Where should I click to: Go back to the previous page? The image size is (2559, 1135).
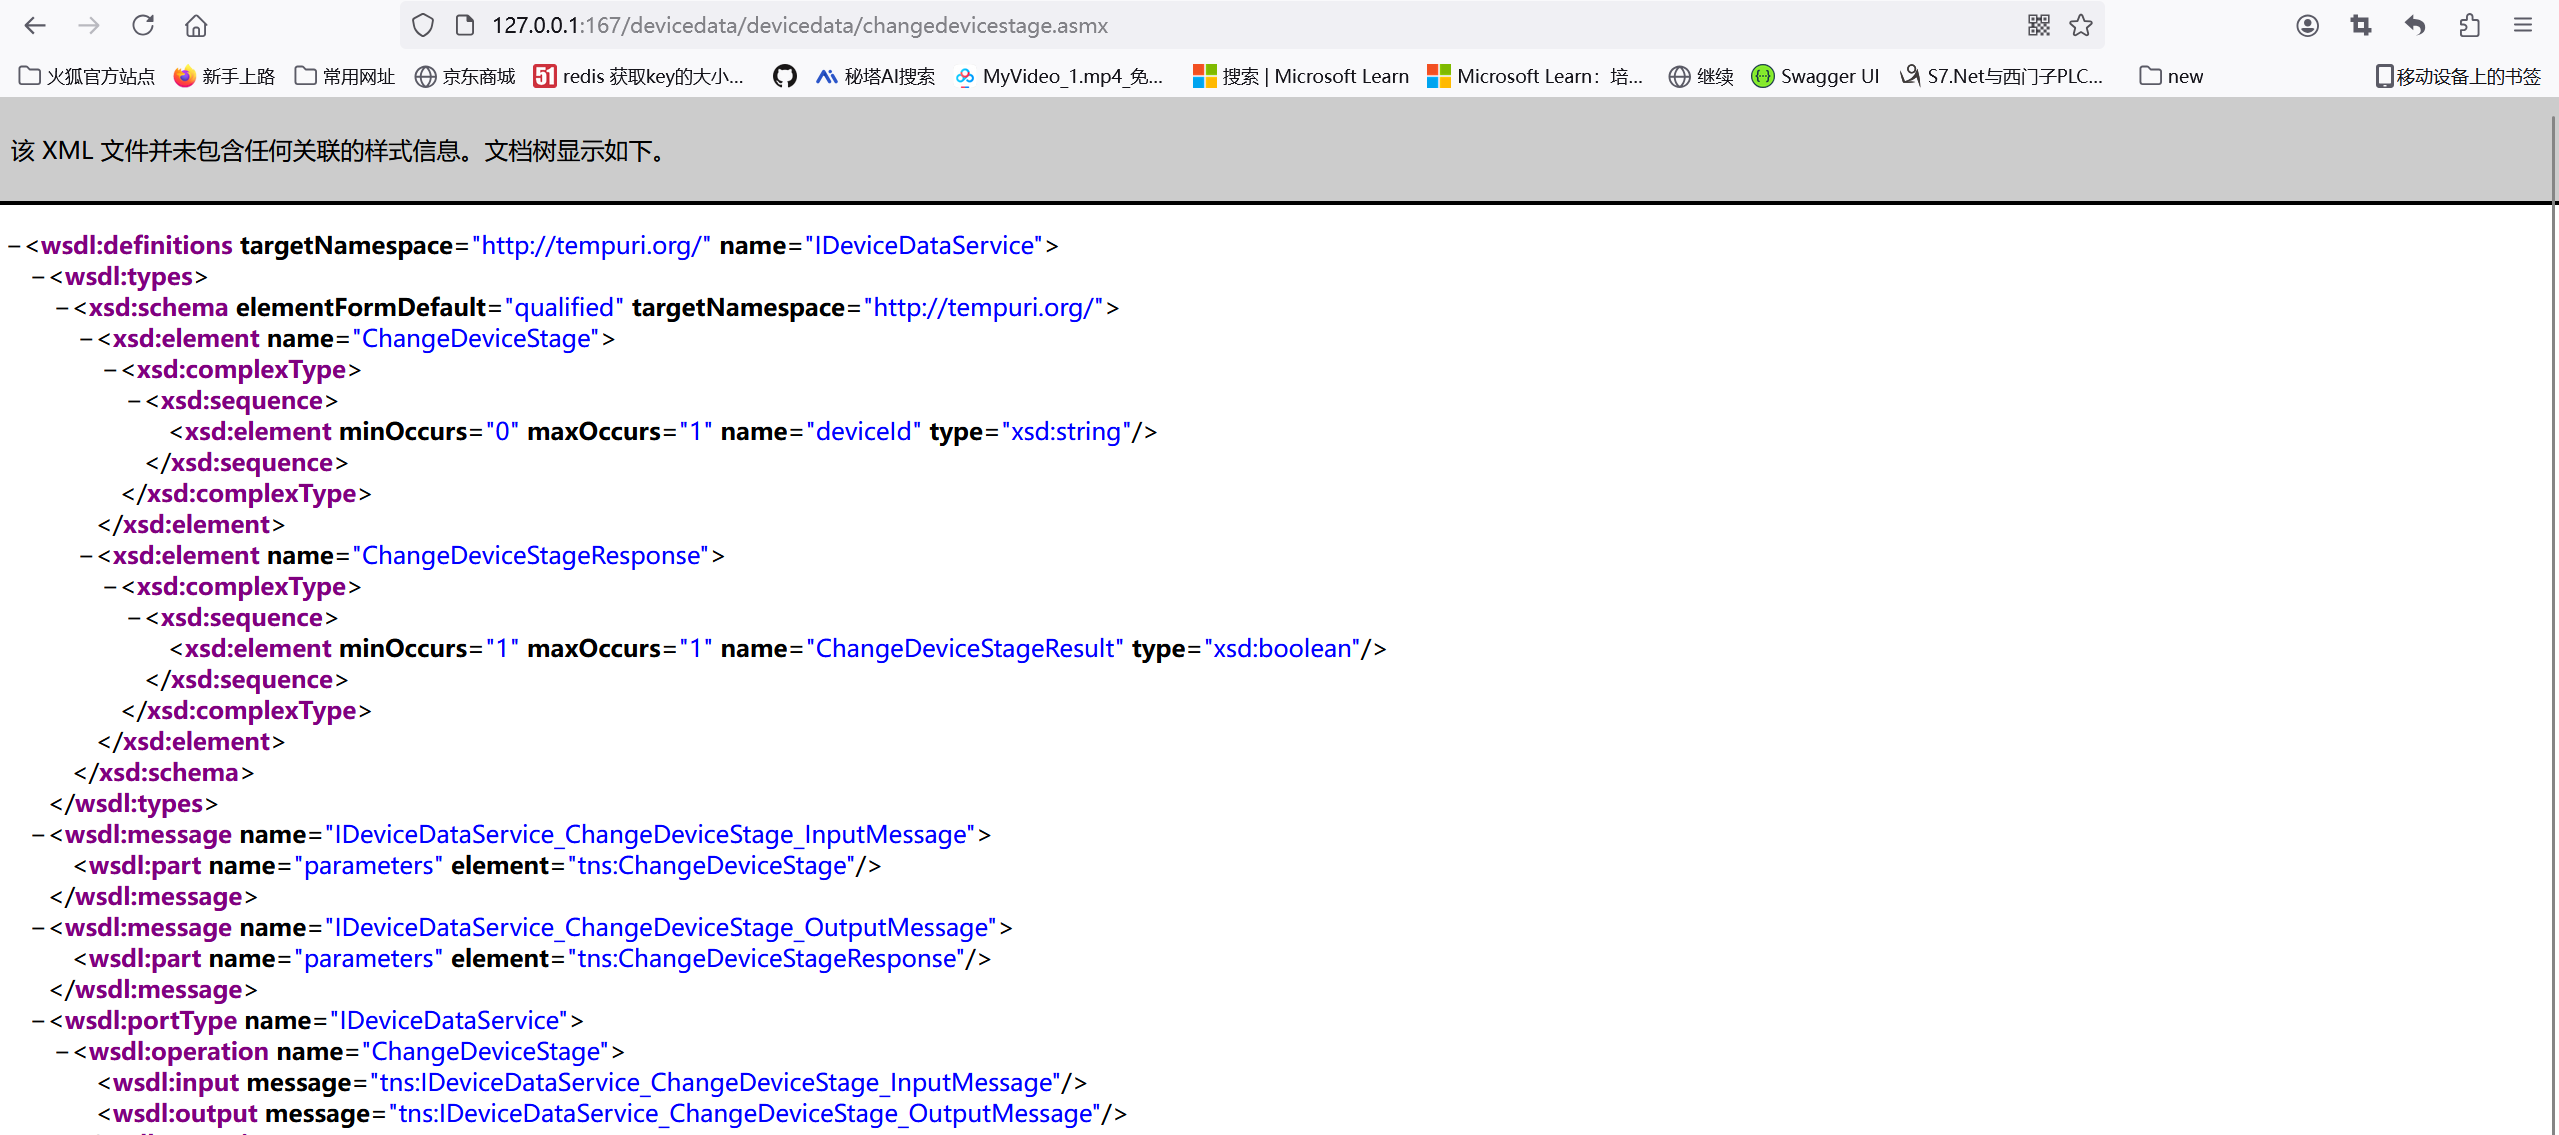pos(35,25)
